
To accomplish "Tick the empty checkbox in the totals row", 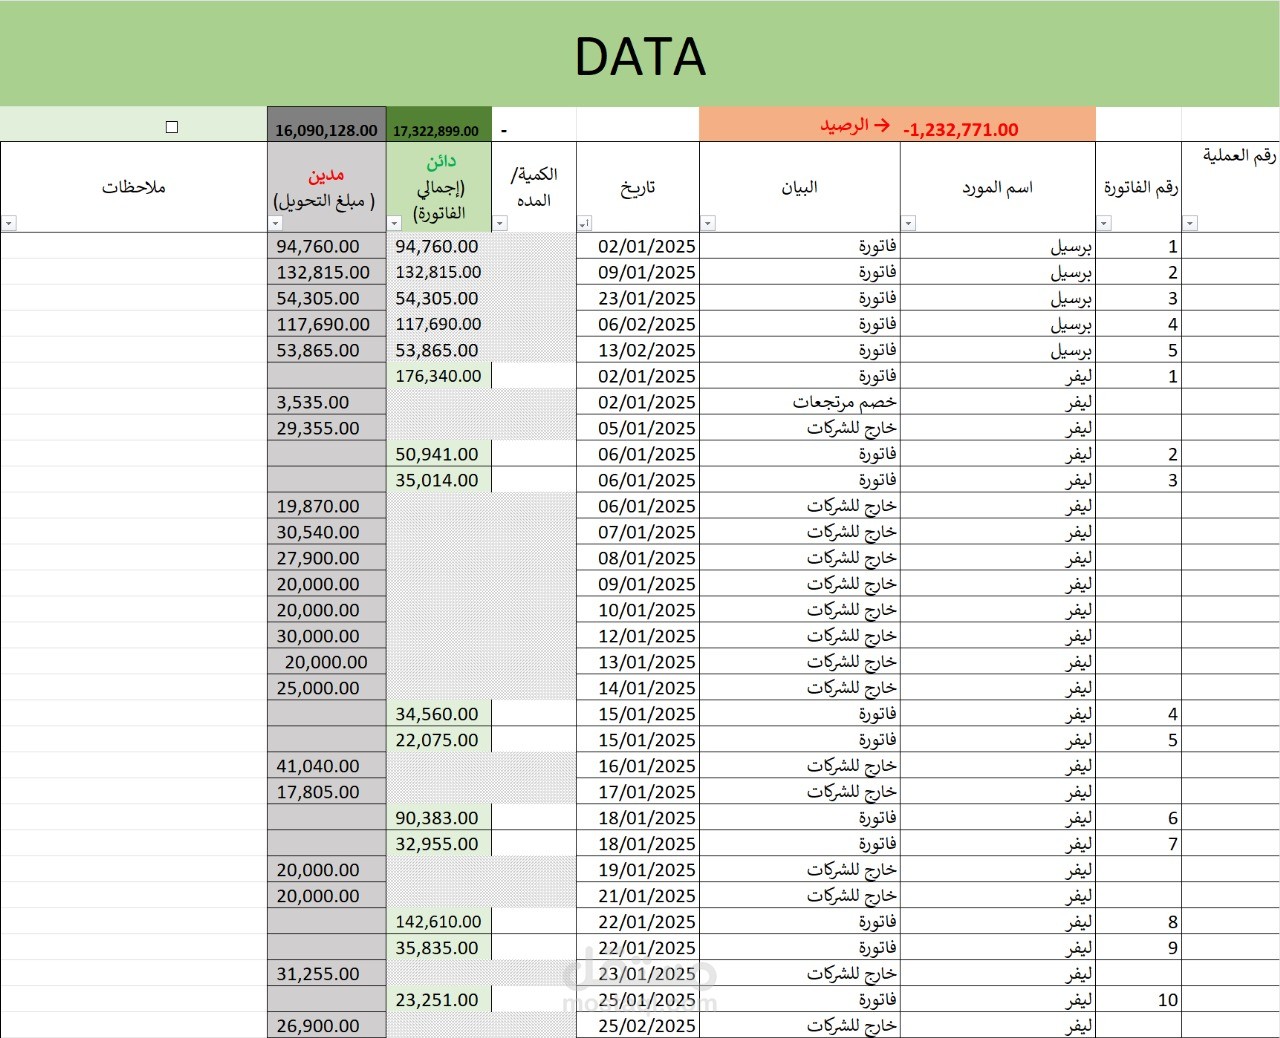I will tap(172, 127).
